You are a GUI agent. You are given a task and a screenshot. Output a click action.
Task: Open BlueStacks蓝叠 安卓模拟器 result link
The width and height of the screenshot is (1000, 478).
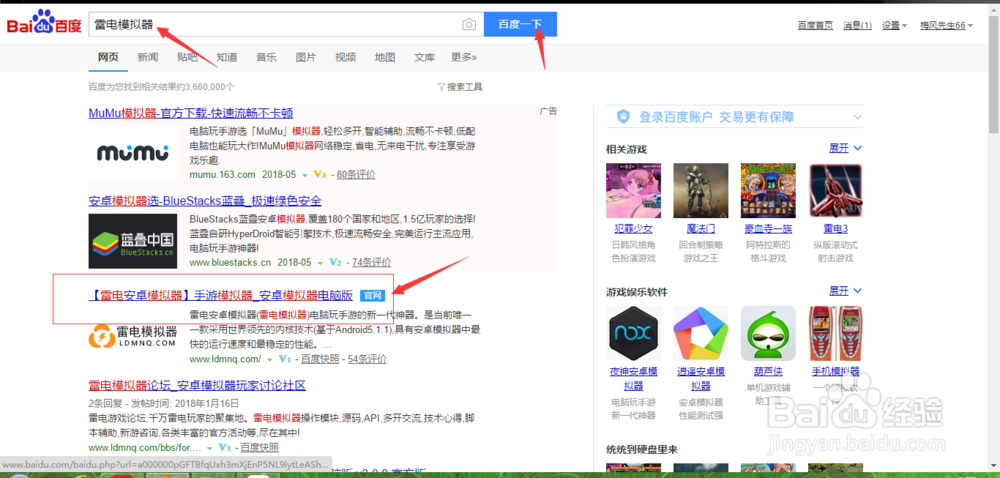pos(205,201)
